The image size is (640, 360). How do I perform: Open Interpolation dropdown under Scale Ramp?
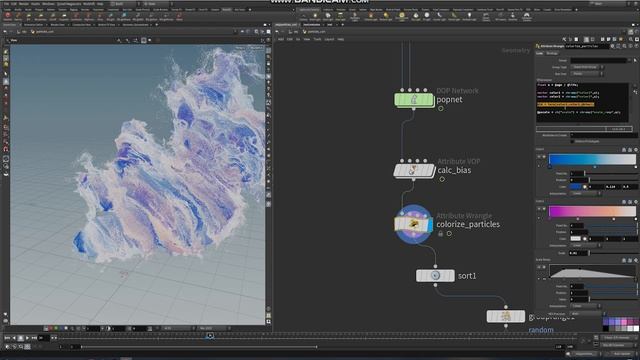[x=587, y=306]
